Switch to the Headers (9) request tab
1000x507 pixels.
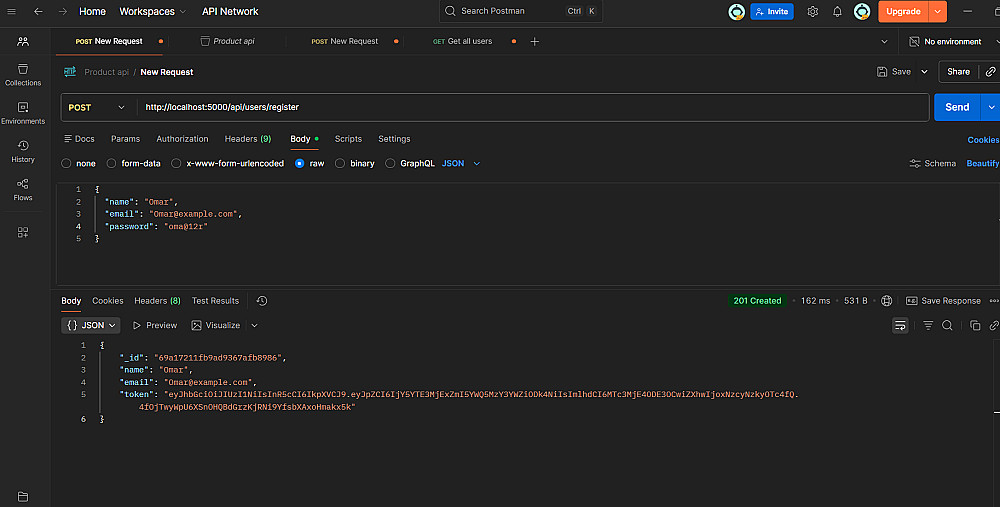[247, 139]
